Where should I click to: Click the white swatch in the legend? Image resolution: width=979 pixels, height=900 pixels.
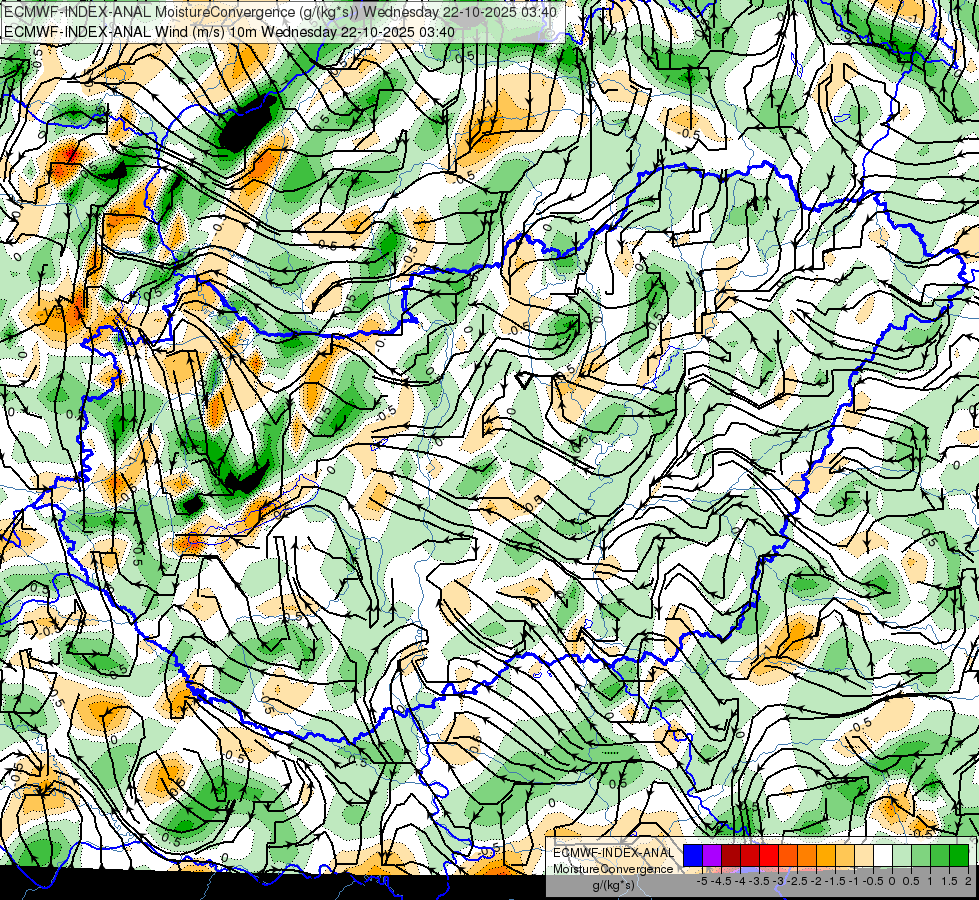[x=883, y=855]
